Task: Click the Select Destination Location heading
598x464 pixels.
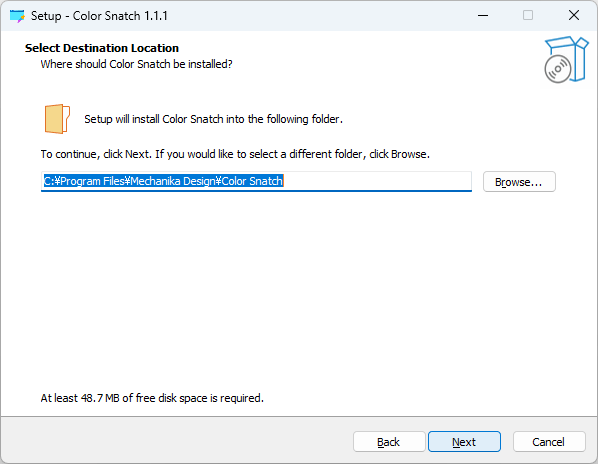Action: click(102, 48)
